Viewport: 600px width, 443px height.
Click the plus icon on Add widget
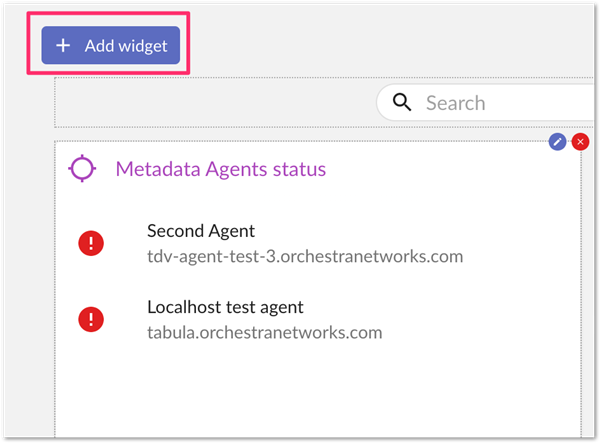[x=63, y=46]
